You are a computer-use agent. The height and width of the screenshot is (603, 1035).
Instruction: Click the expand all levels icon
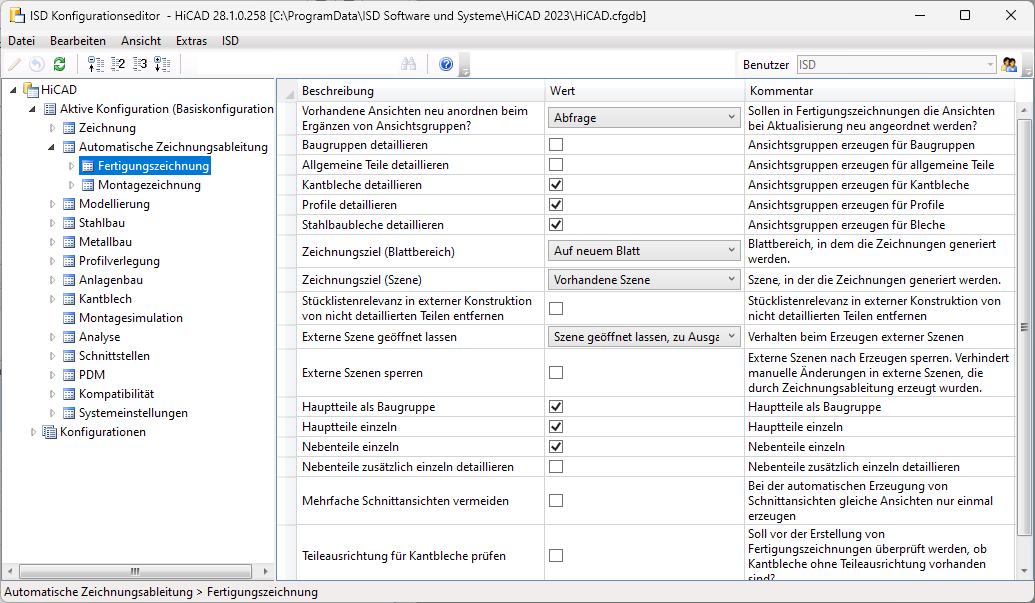(162, 64)
